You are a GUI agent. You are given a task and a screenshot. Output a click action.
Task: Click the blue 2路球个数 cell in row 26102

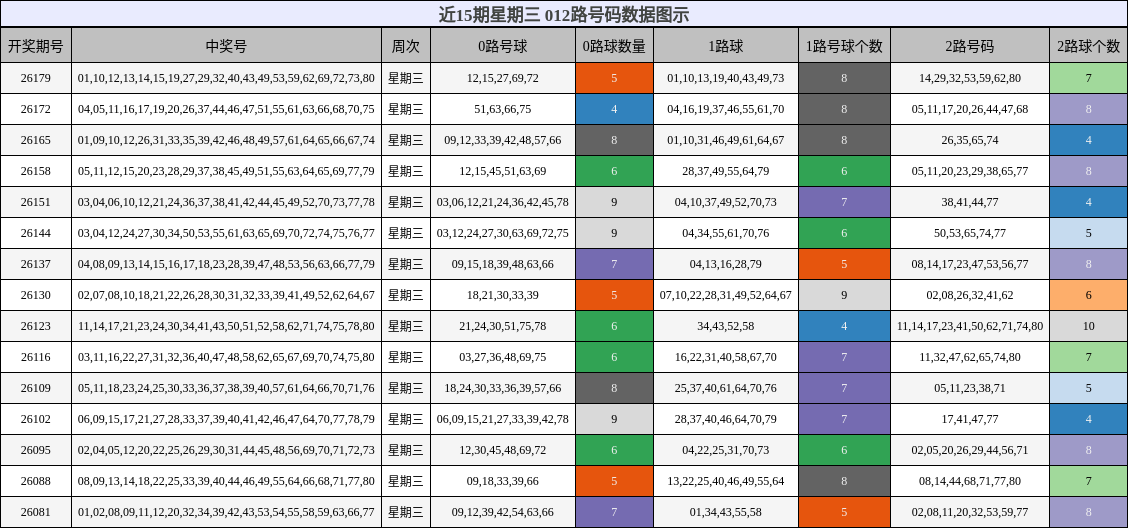[1088, 419]
